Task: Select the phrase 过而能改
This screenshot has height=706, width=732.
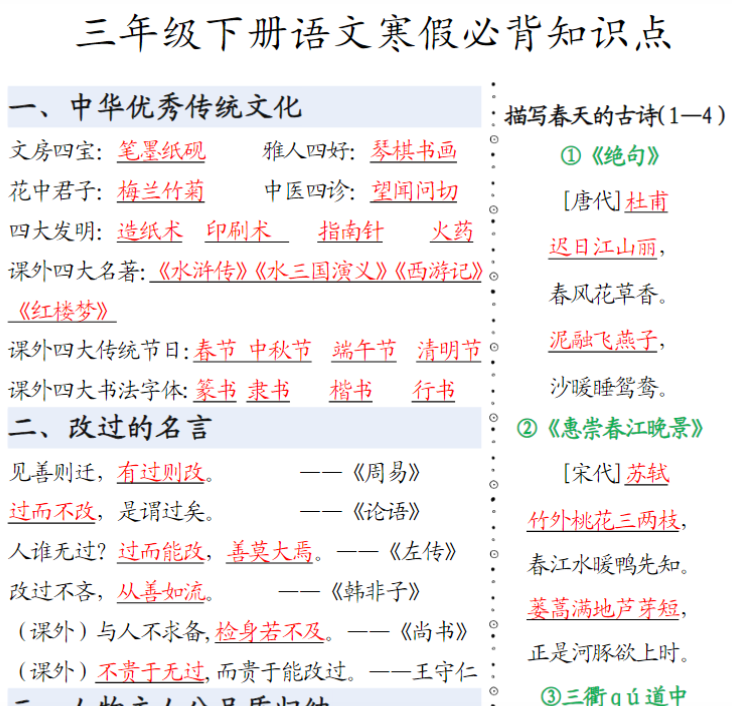Action: [x=161, y=552]
